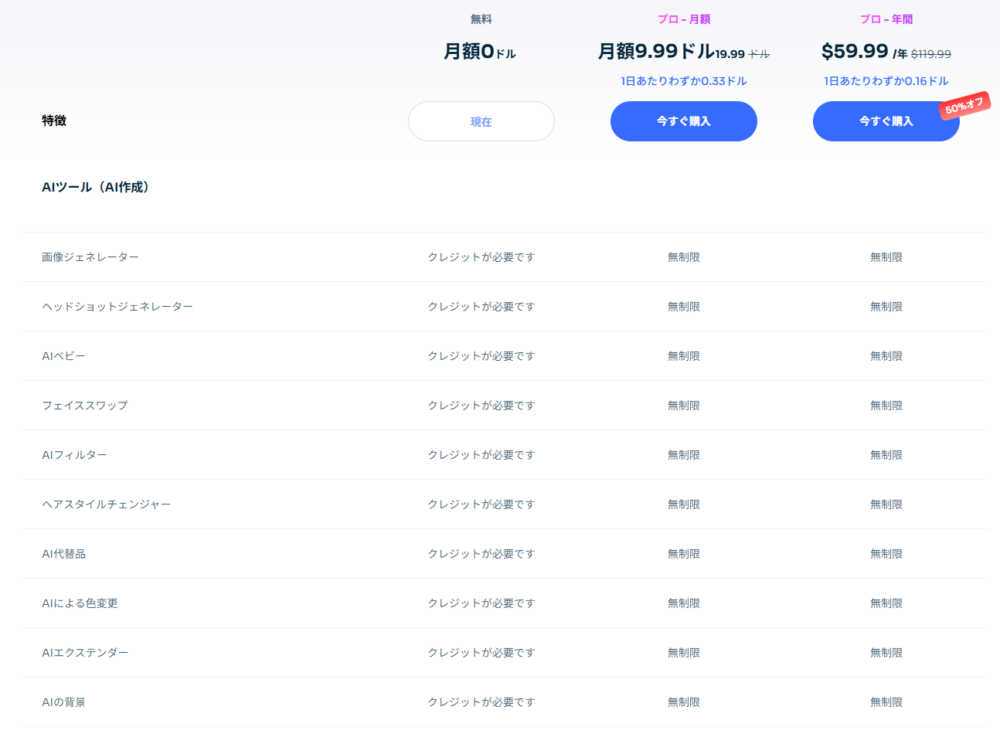
Task: Select the AIフィルター row label
Action: point(74,455)
